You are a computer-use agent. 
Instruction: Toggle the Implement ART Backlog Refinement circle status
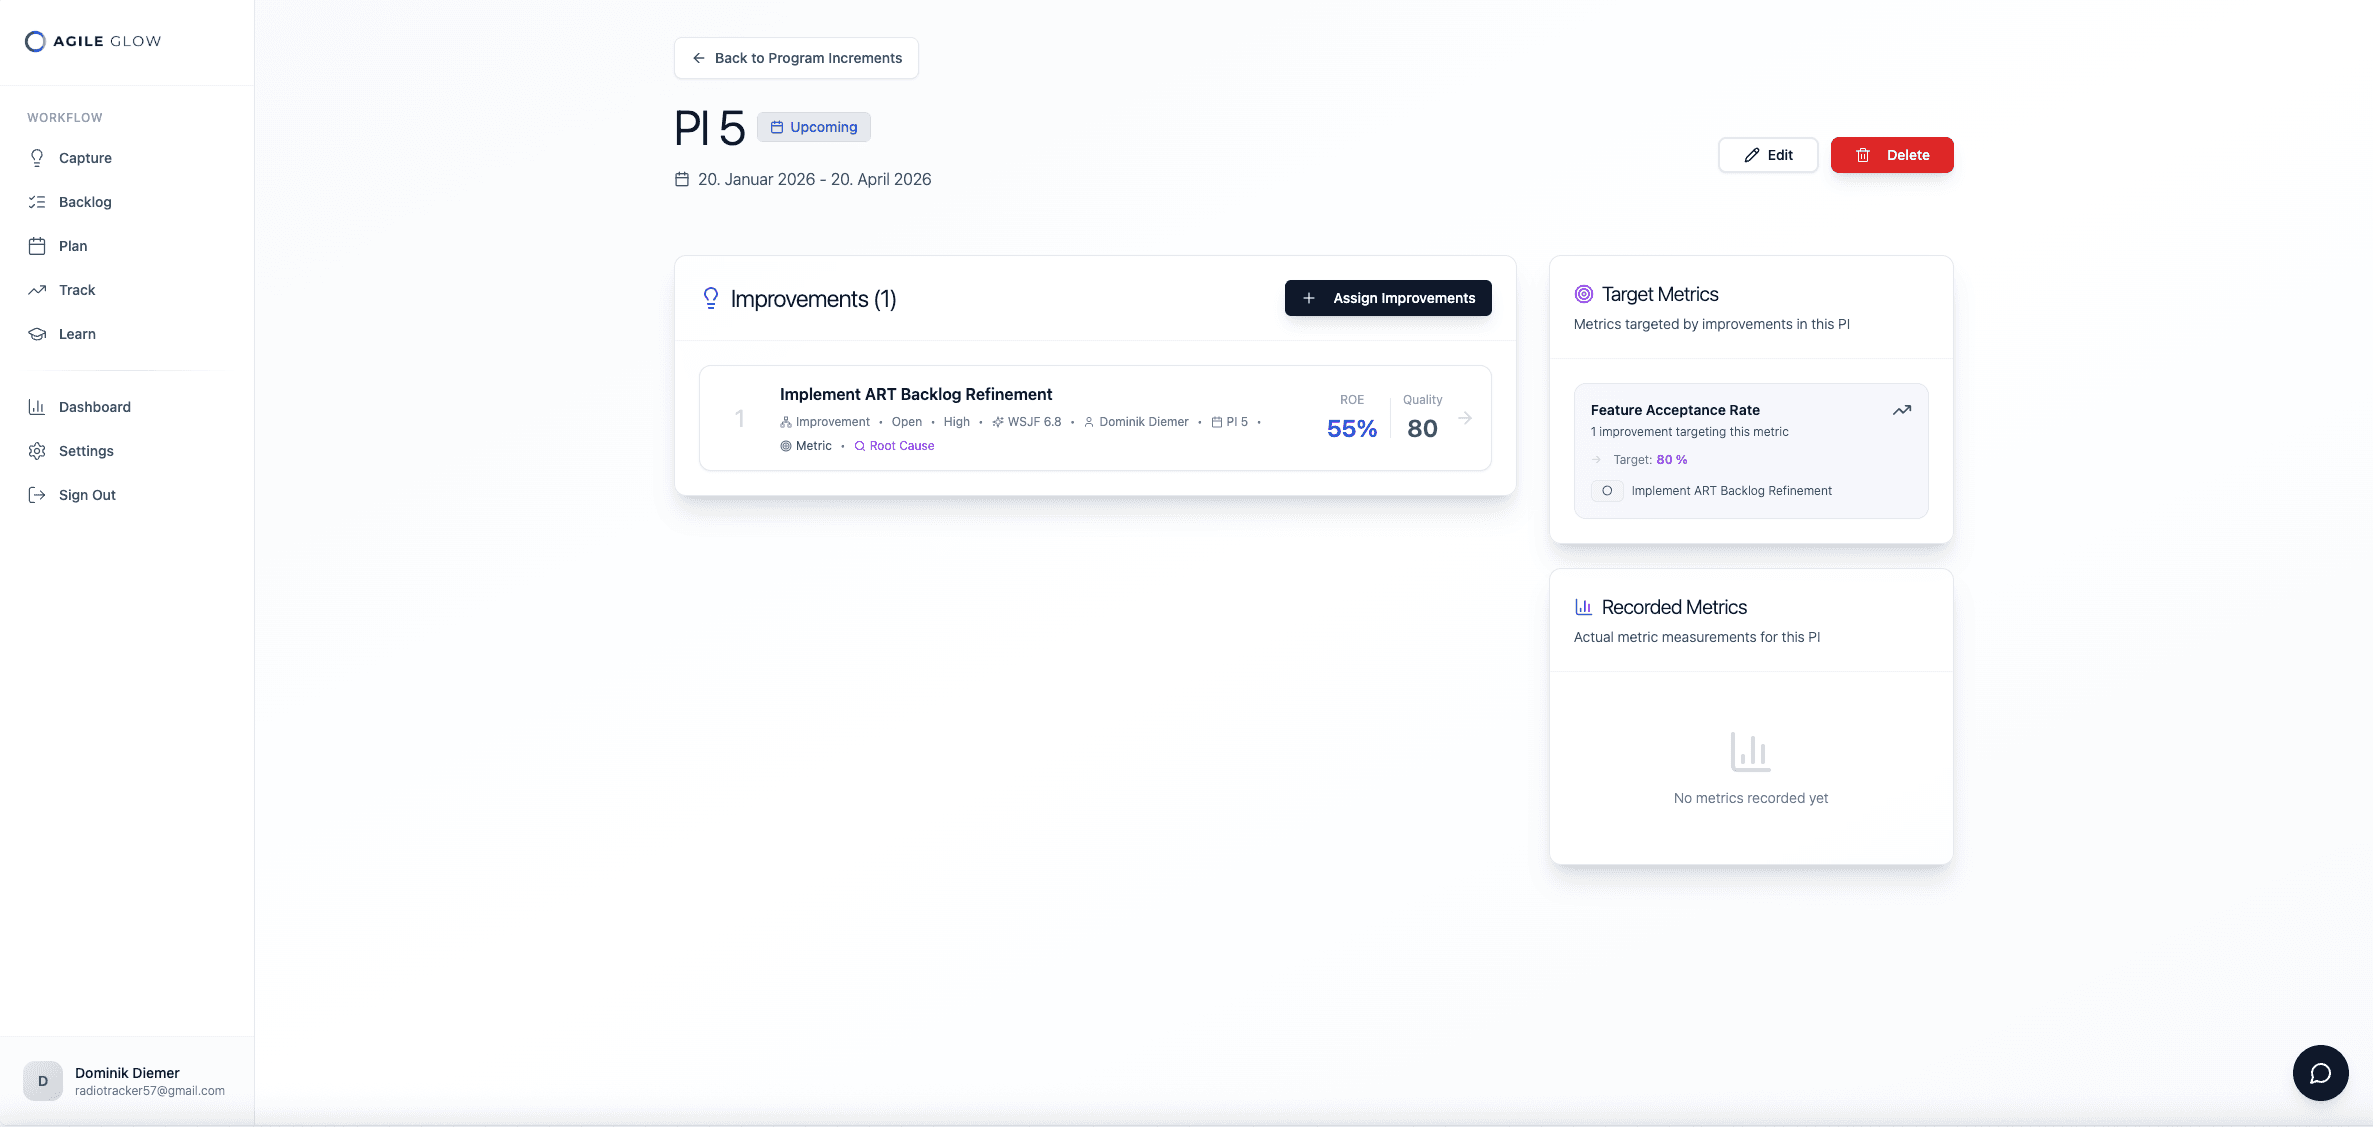click(x=1607, y=491)
